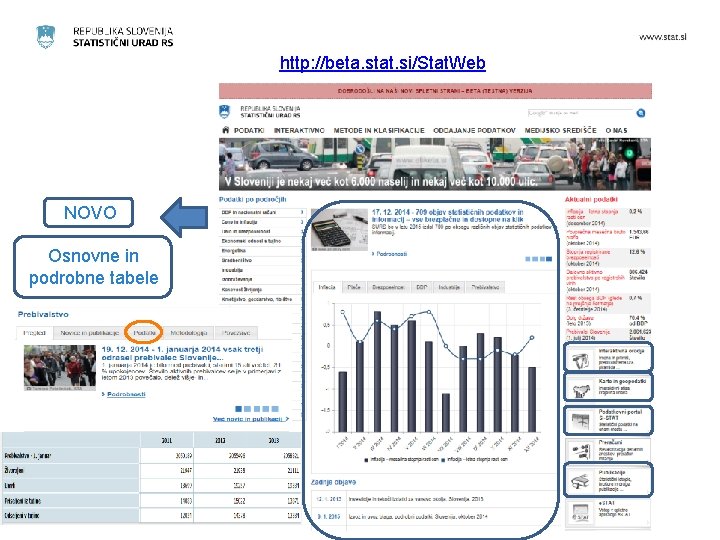Click the home icon beside PODATKI
The width and height of the screenshot is (720, 540).
[225, 130]
